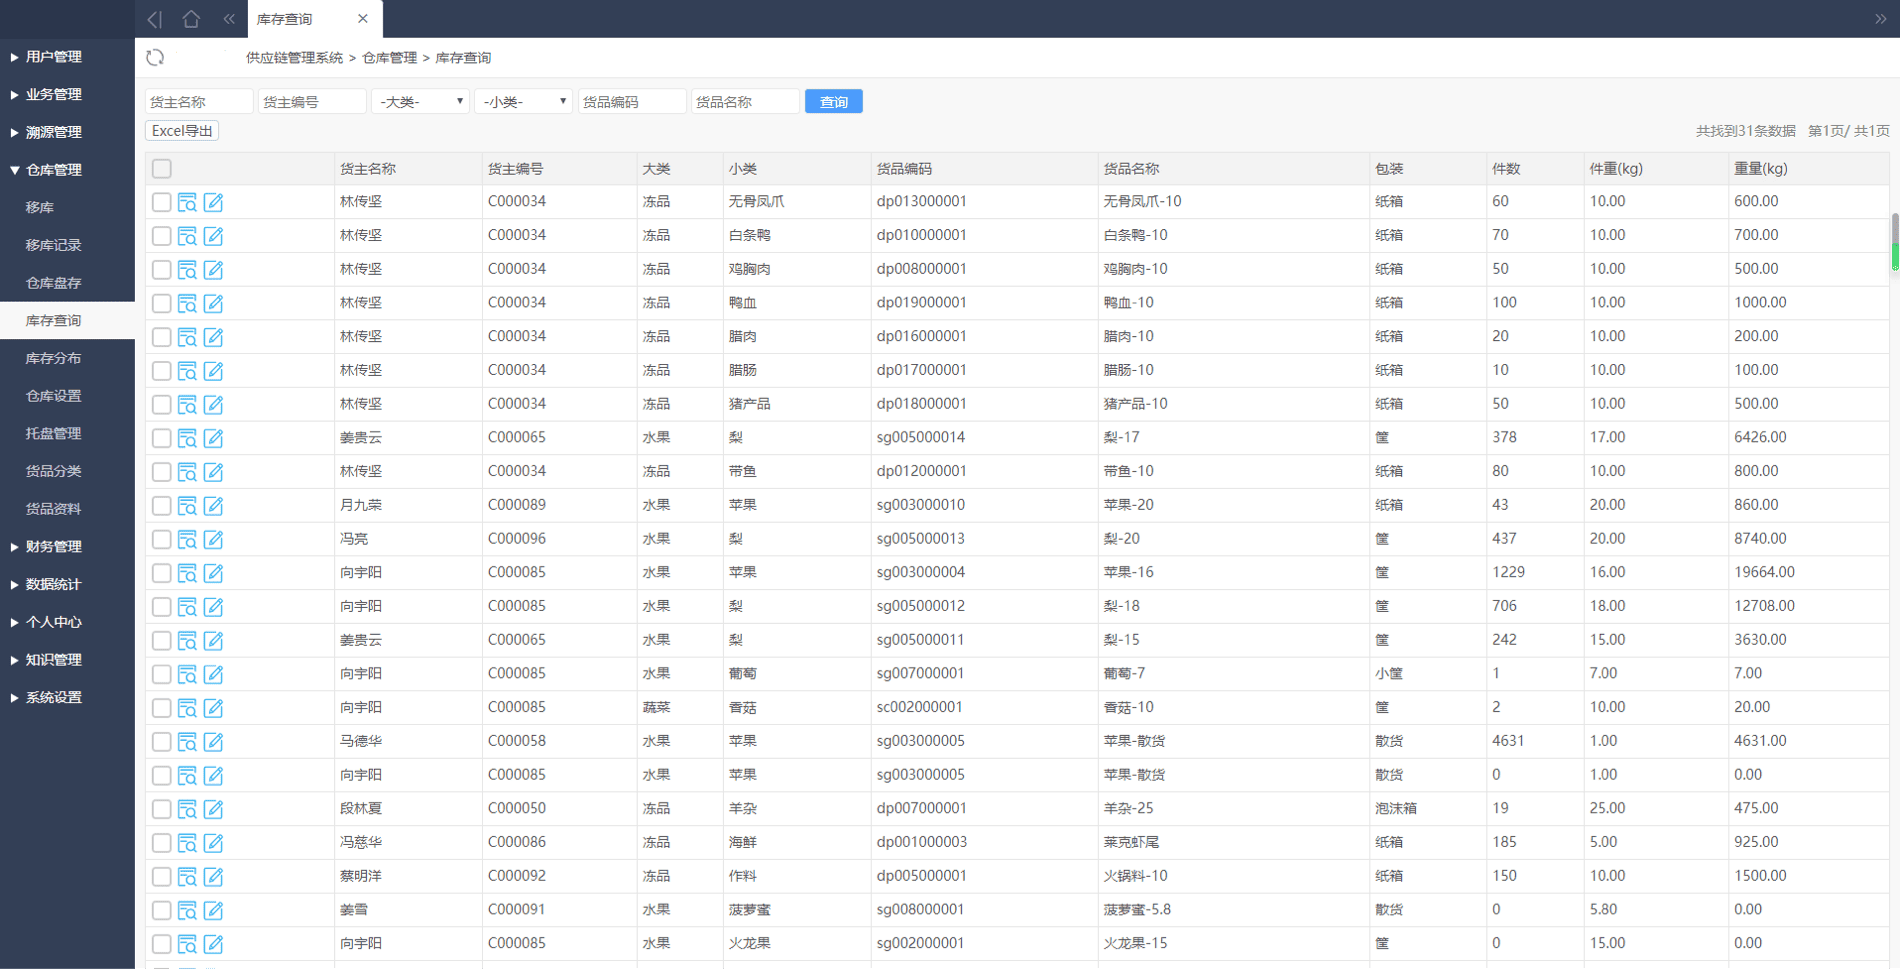Click the back arrow in top bar
The image size is (1900, 969).
point(154,19)
